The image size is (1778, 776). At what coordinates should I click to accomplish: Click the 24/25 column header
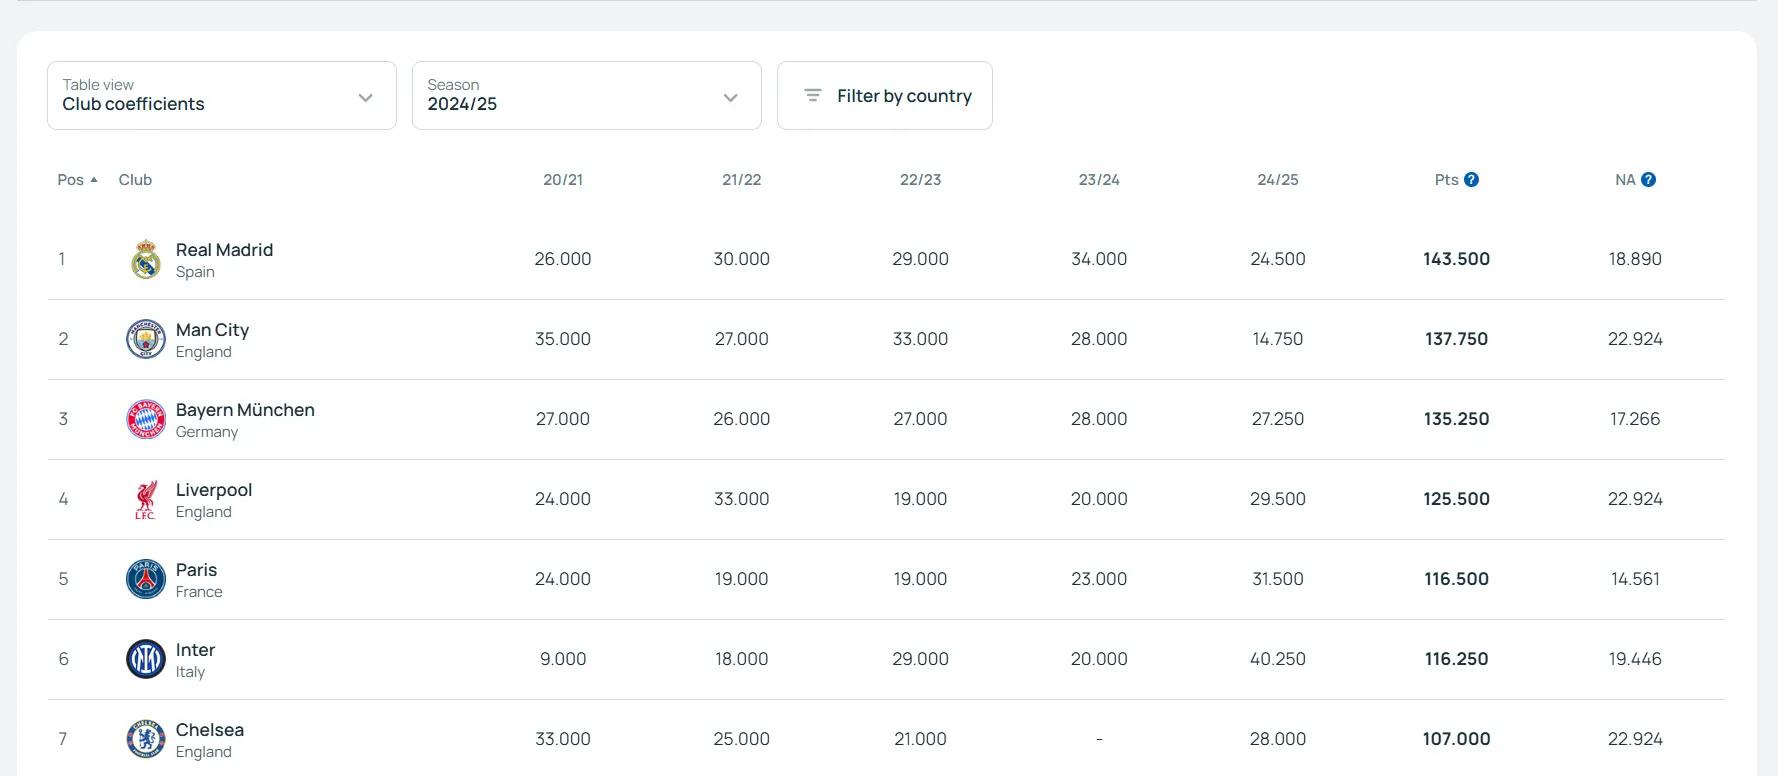point(1278,180)
